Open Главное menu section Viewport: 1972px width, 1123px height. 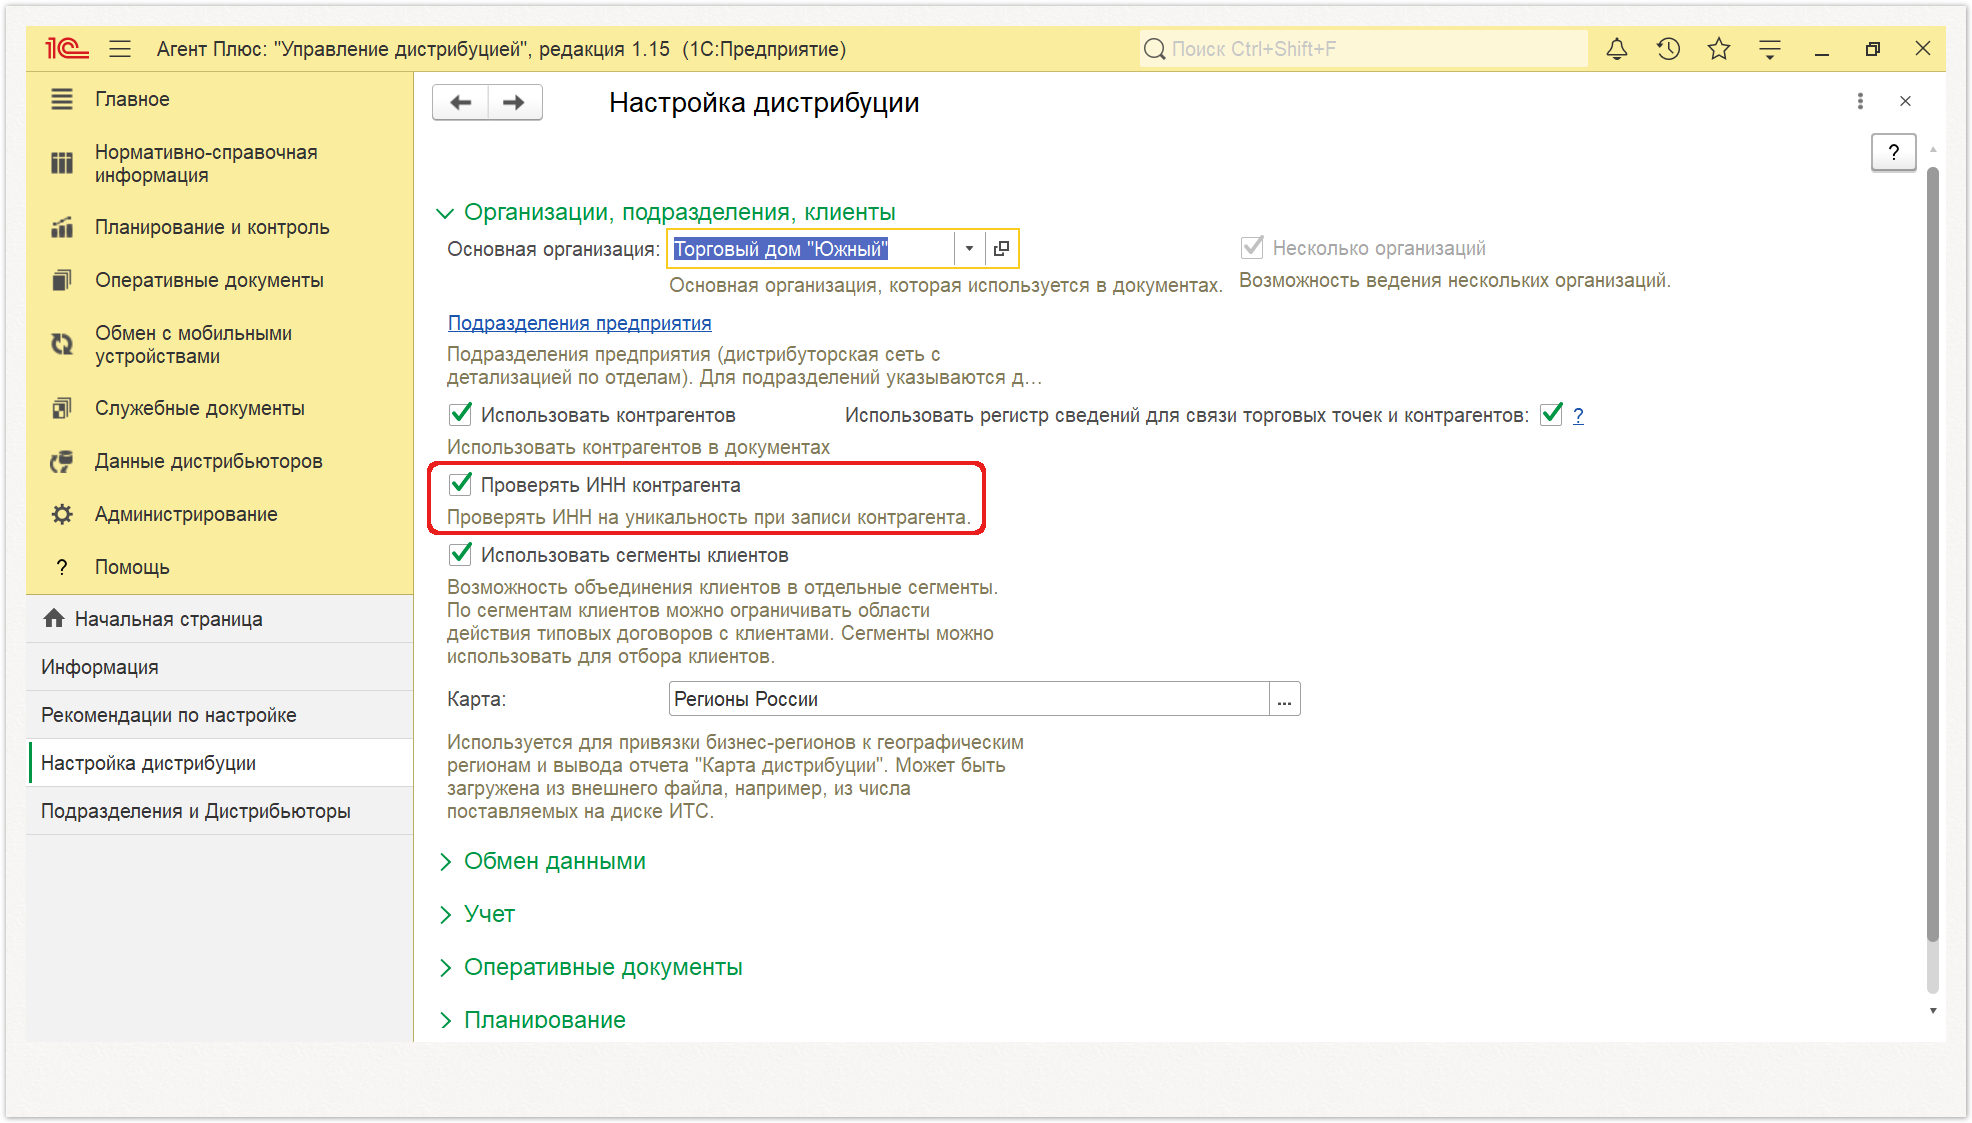[132, 99]
